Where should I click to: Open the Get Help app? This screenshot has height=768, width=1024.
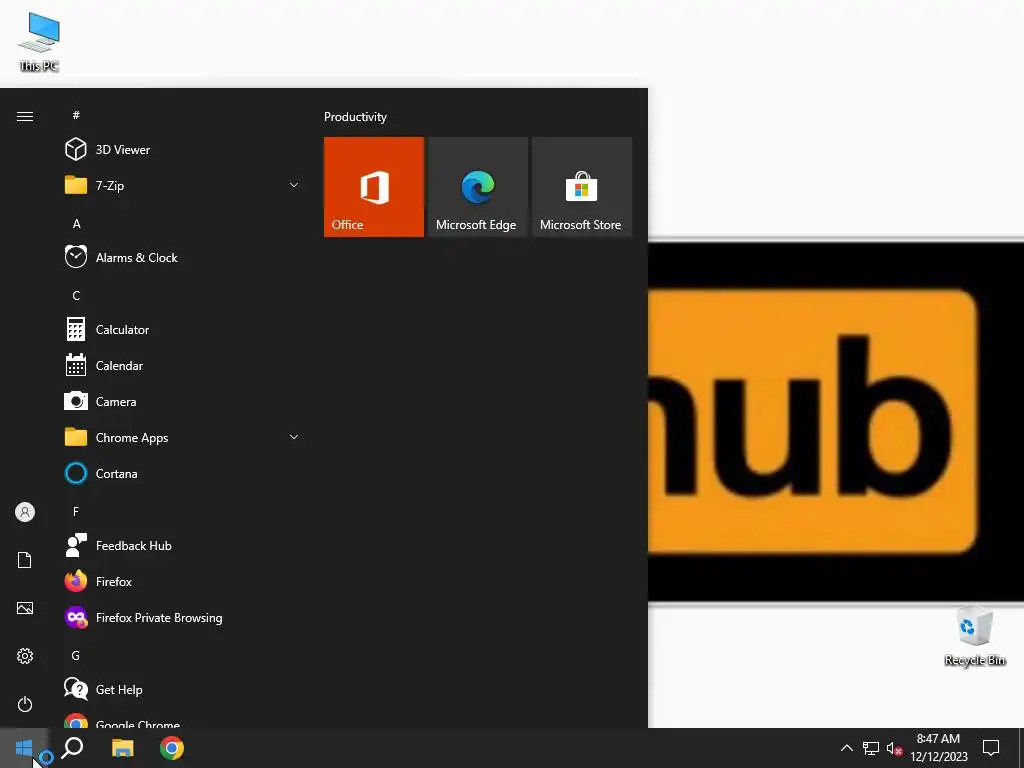click(183, 689)
